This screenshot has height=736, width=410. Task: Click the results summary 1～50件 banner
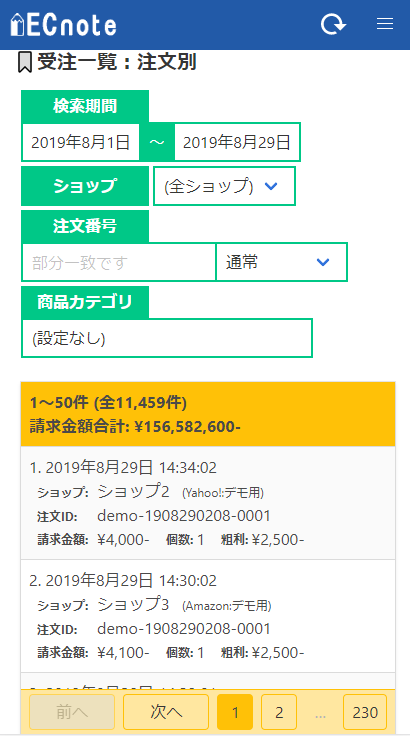[208, 414]
